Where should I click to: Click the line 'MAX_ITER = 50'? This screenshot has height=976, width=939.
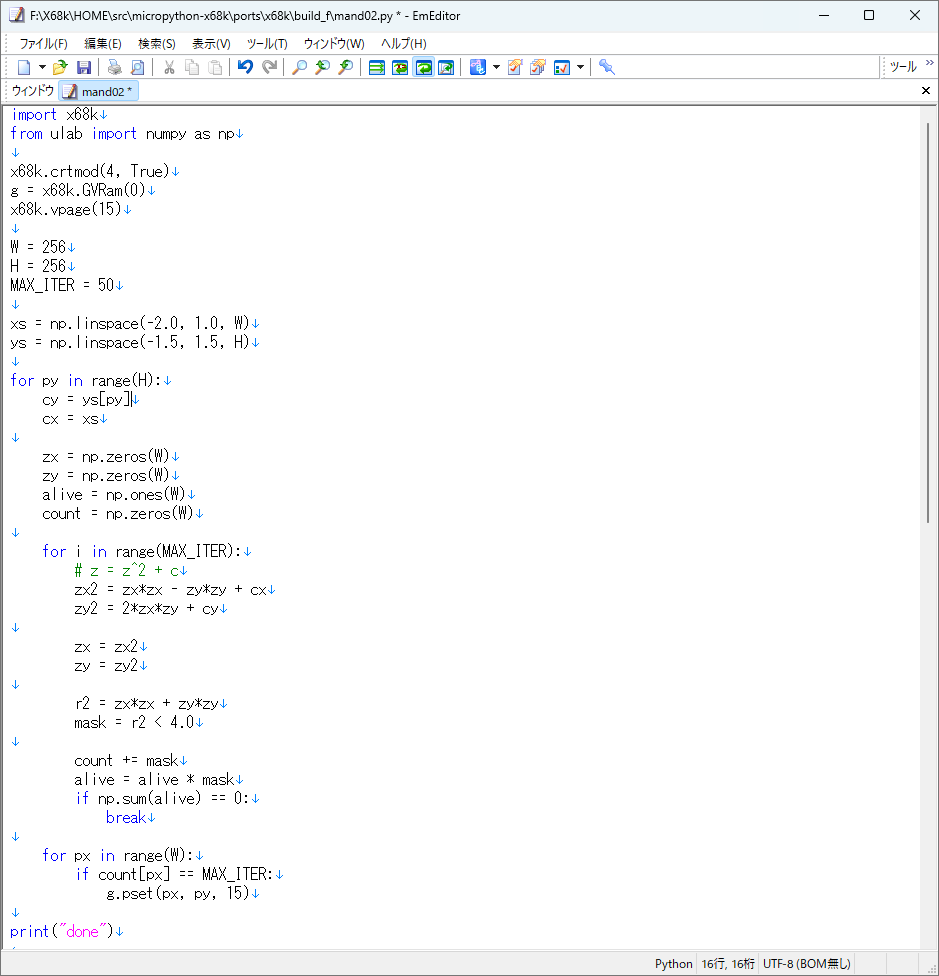coord(62,286)
